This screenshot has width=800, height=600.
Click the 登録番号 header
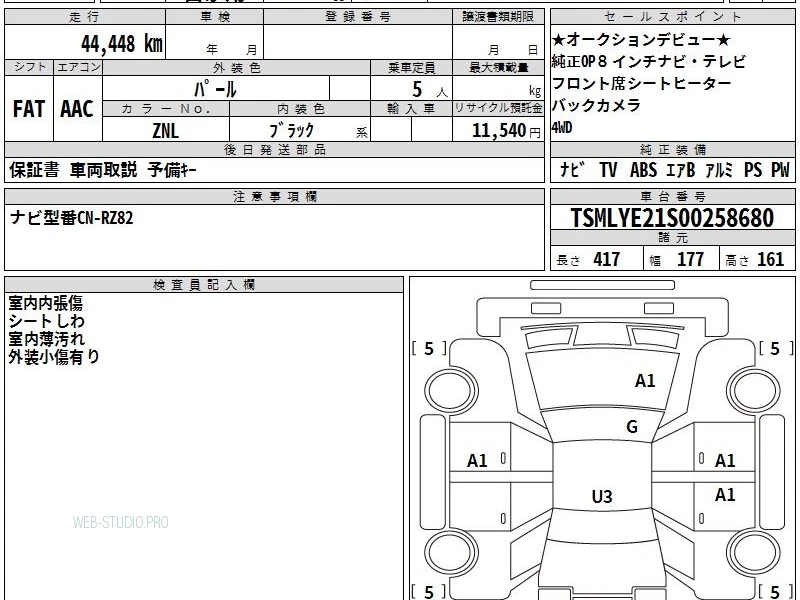(358, 17)
